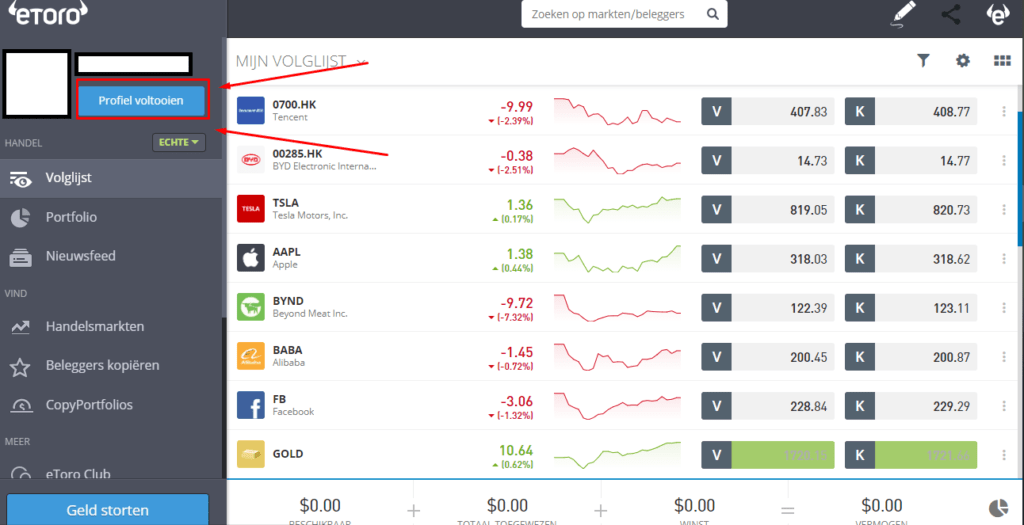Screen dimensions: 1024x525
Task: Click the Apple logo icon
Action: pos(251,257)
